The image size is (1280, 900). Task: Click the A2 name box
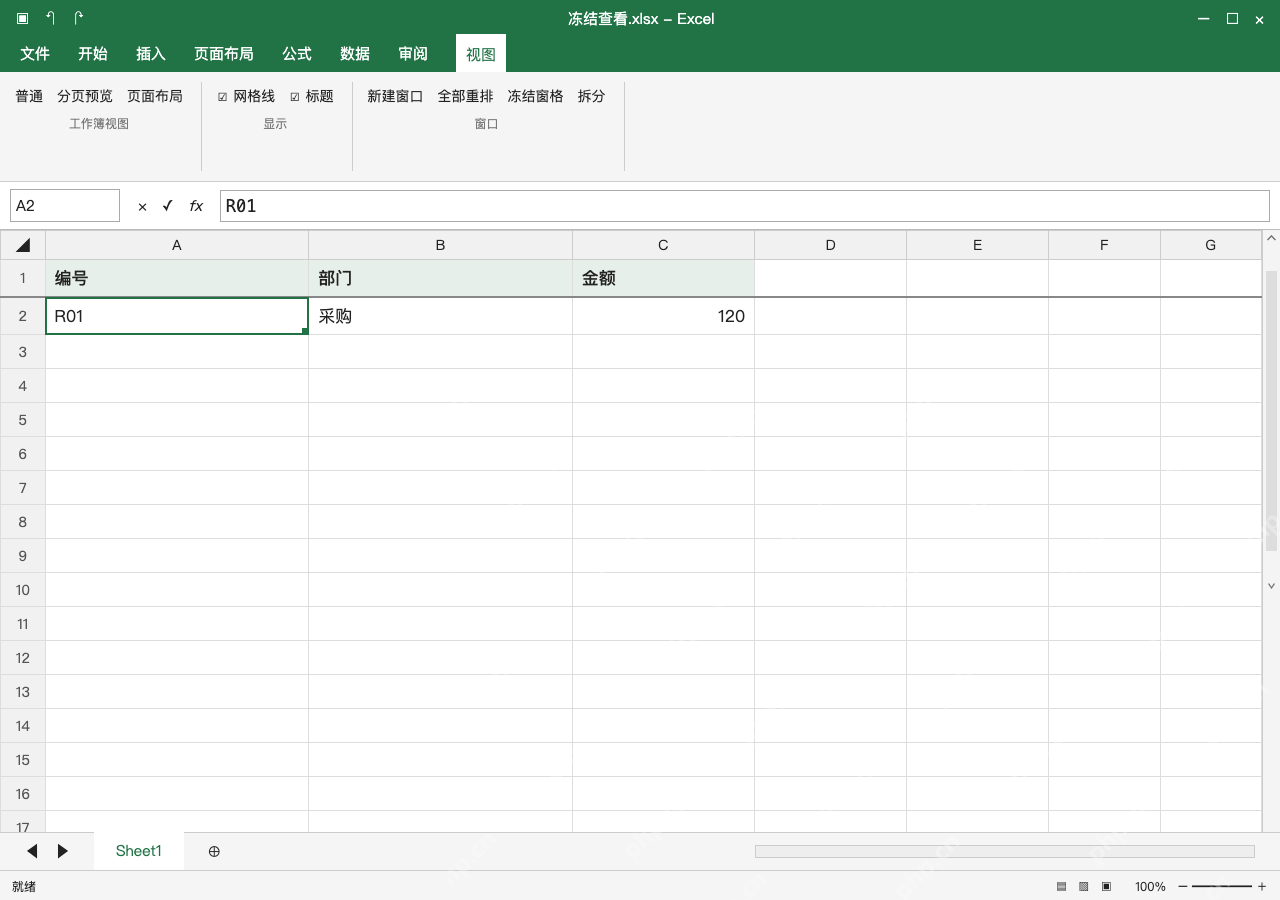65,206
